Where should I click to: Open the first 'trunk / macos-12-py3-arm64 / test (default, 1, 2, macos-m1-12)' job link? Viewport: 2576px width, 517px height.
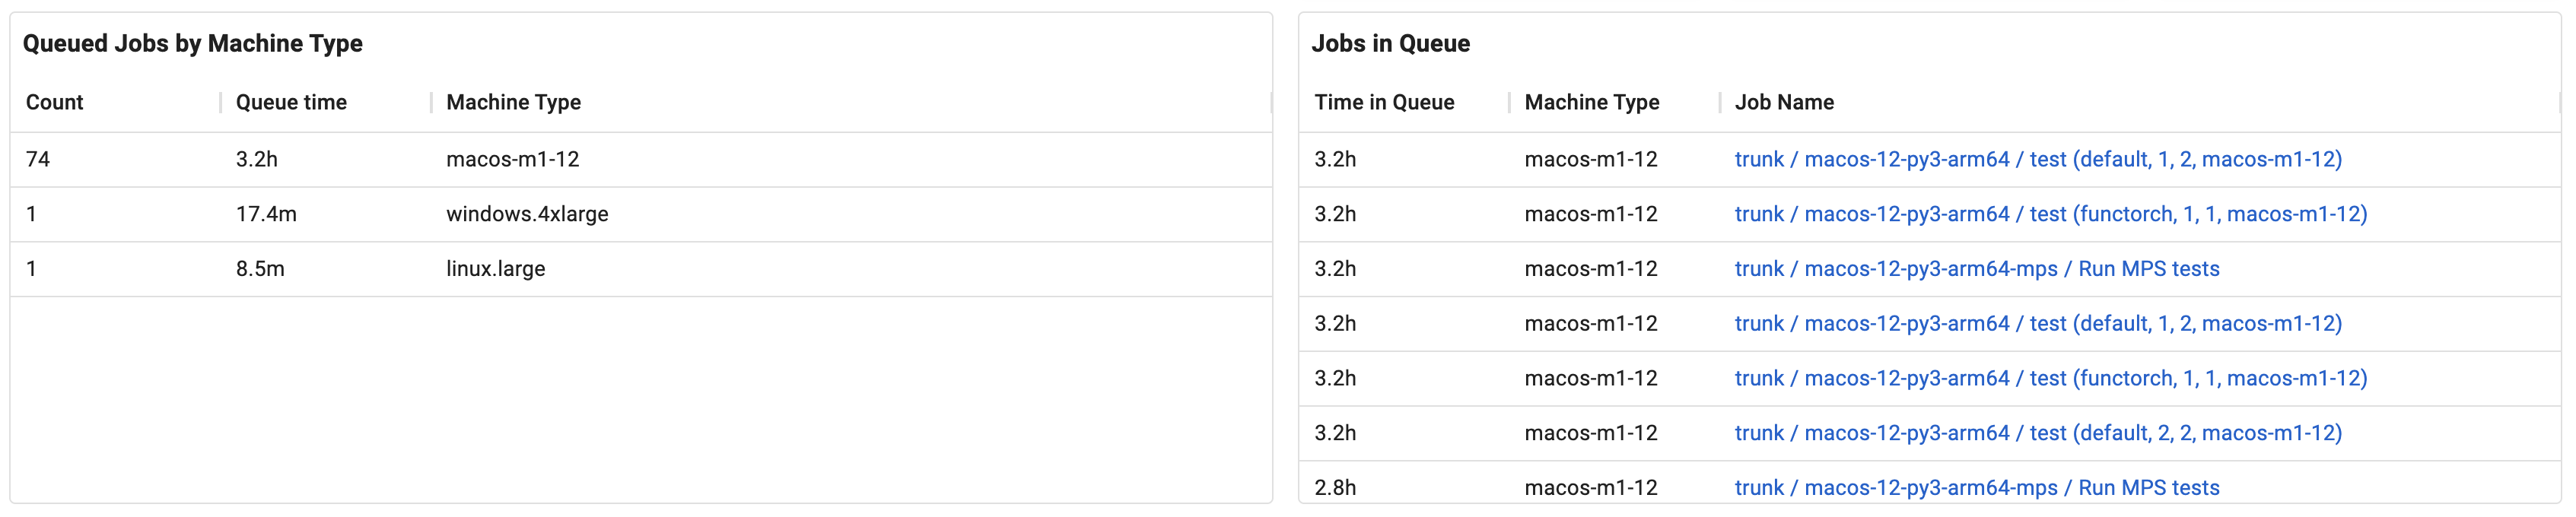tap(2077, 159)
